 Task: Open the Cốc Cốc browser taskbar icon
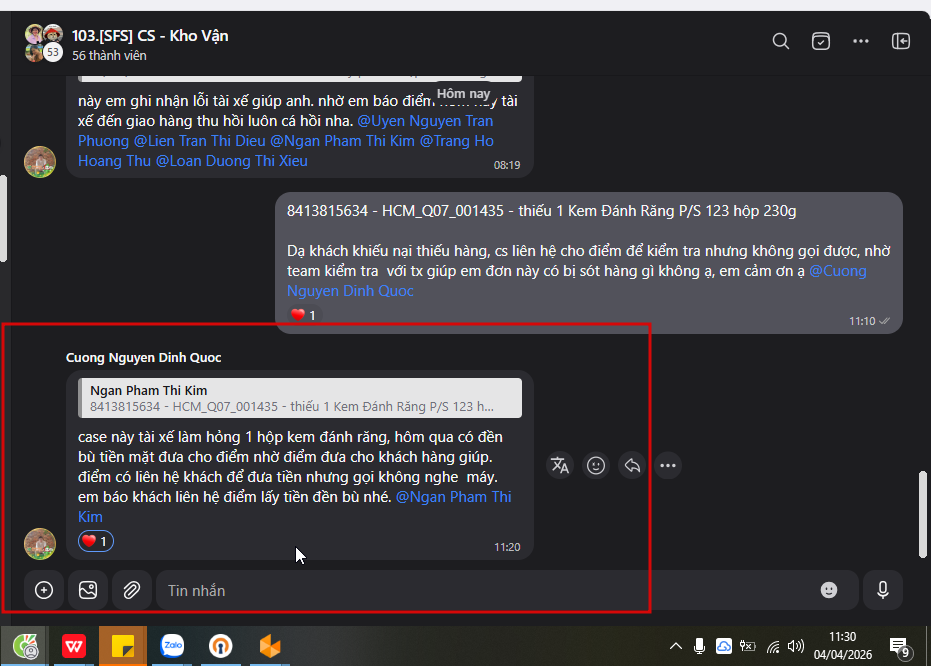pos(26,646)
